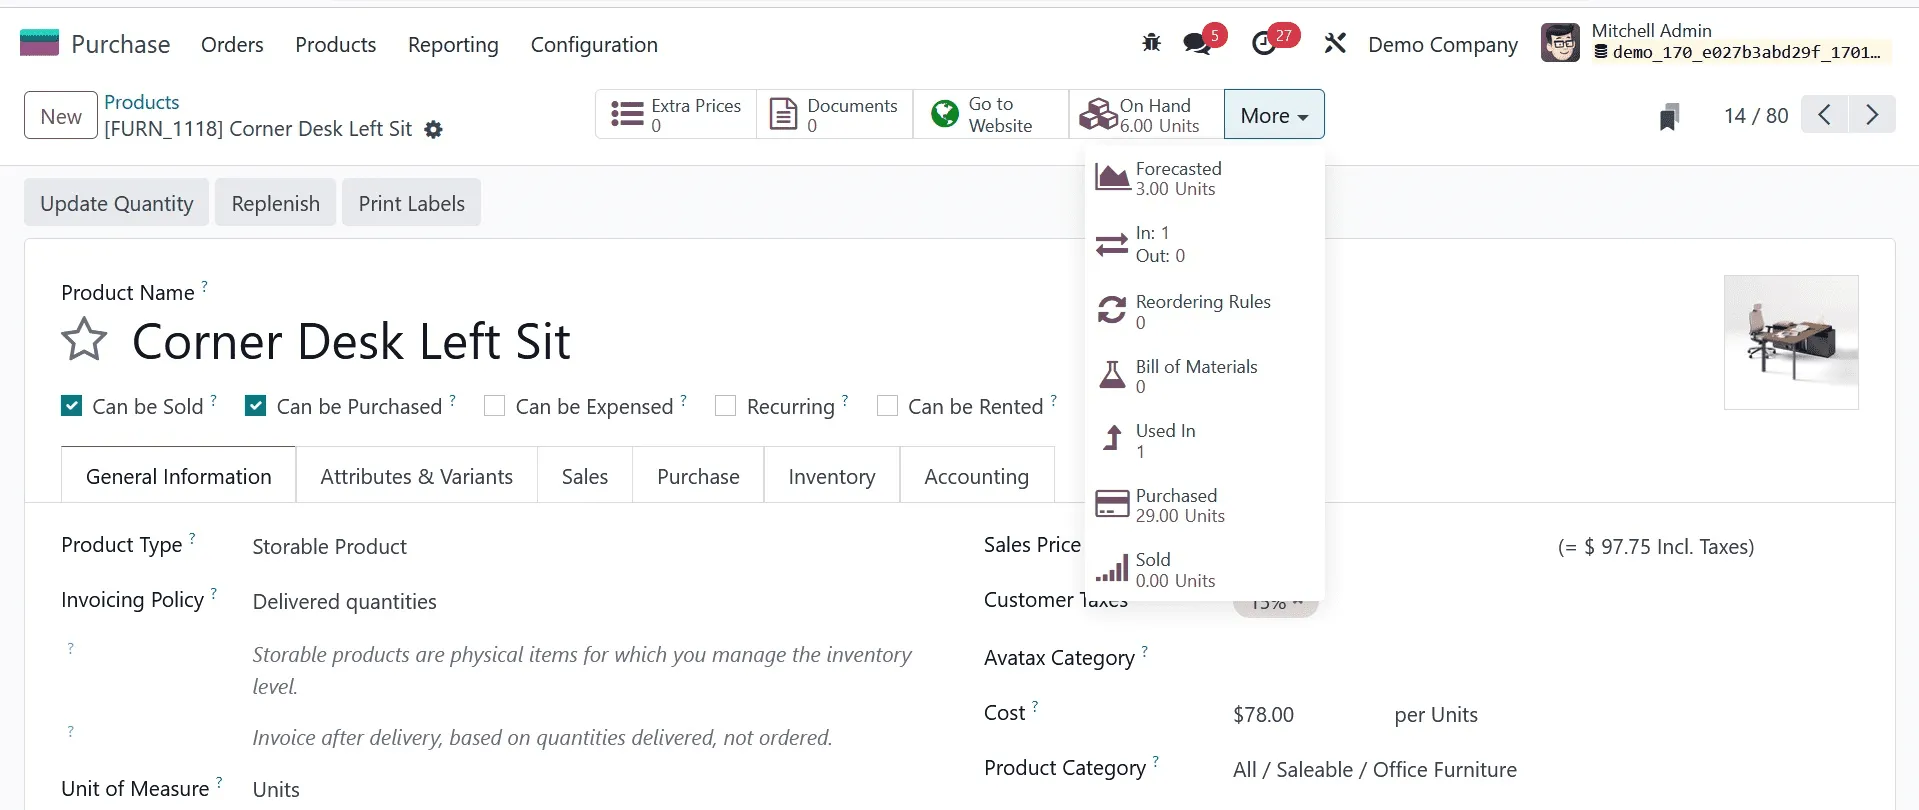The width and height of the screenshot is (1919, 810).
Task: Open the debug bug icon
Action: pyautogui.click(x=1151, y=43)
